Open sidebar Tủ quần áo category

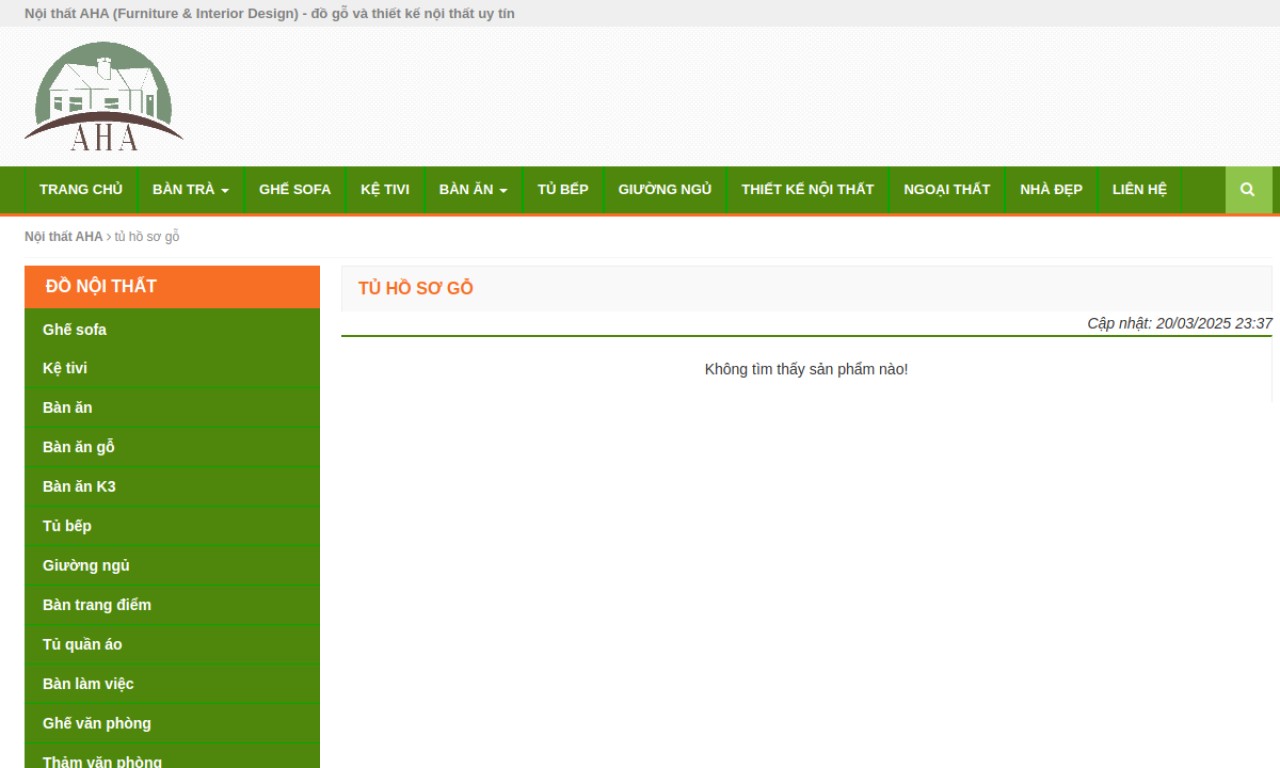pyautogui.click(x=172, y=644)
